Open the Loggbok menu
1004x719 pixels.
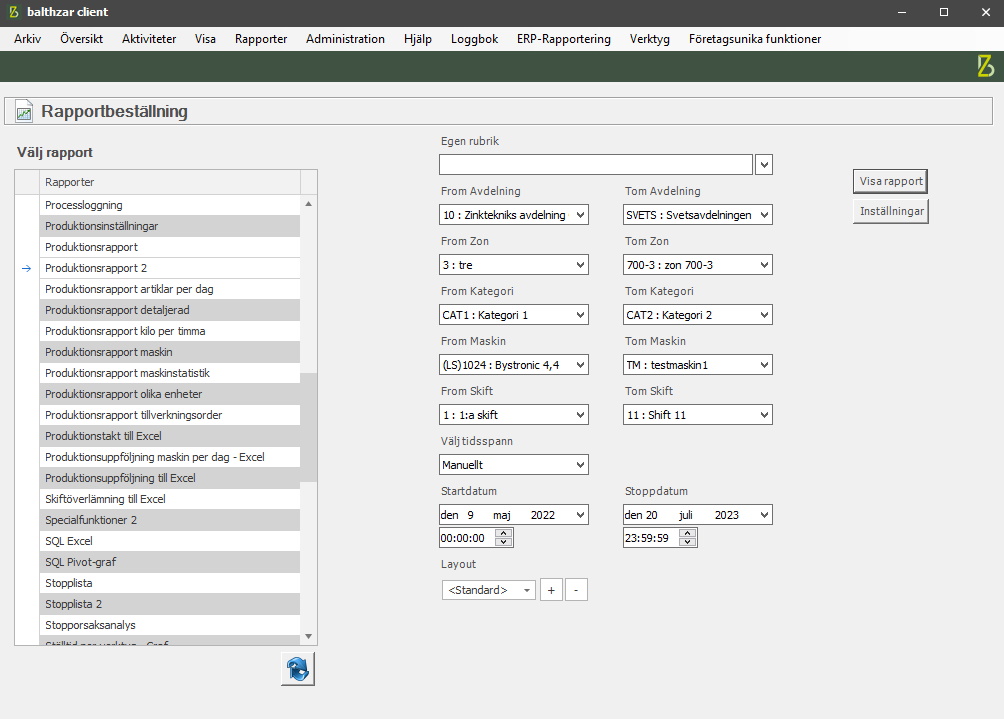[474, 38]
